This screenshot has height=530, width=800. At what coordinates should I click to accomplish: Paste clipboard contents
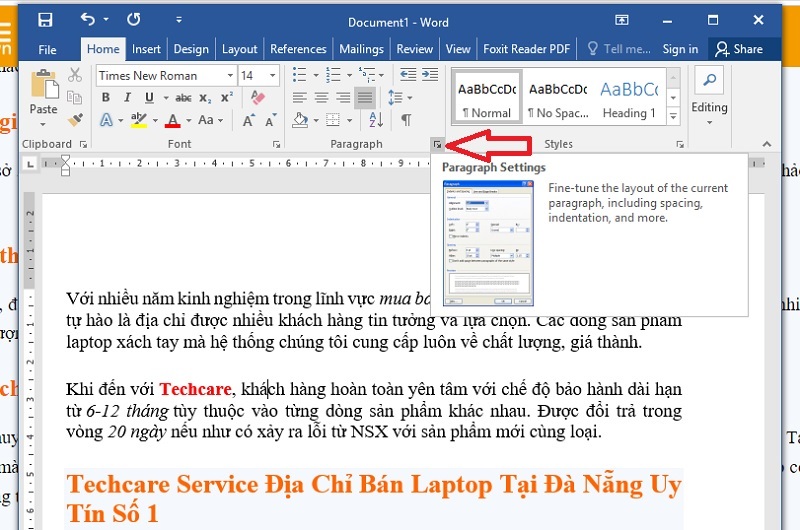click(x=44, y=85)
